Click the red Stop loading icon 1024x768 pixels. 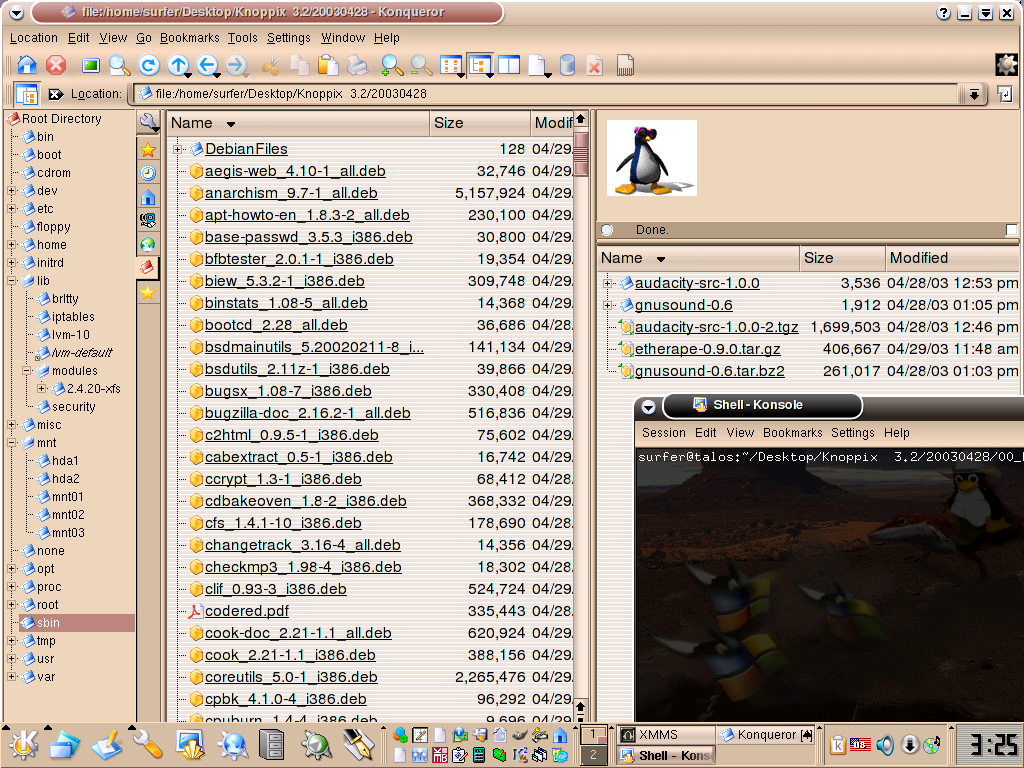(56, 65)
